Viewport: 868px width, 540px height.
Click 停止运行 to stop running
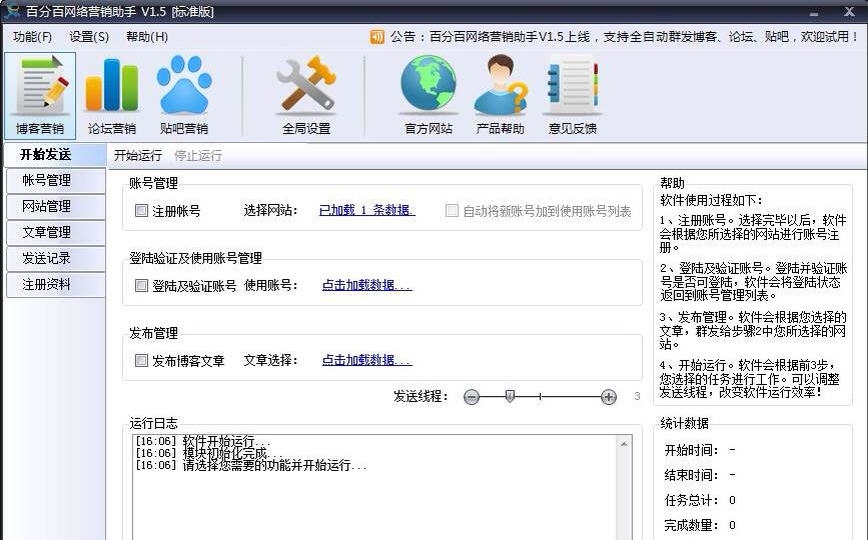(198, 156)
